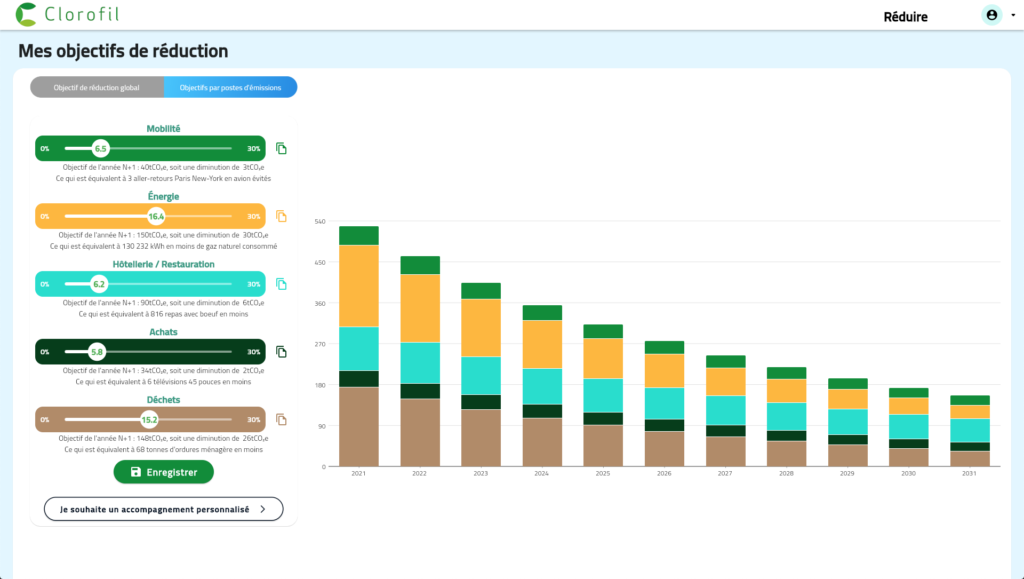The width and height of the screenshot is (1024, 579).
Task: Click the copy icon beside Déchets slider
Action: pos(281,420)
